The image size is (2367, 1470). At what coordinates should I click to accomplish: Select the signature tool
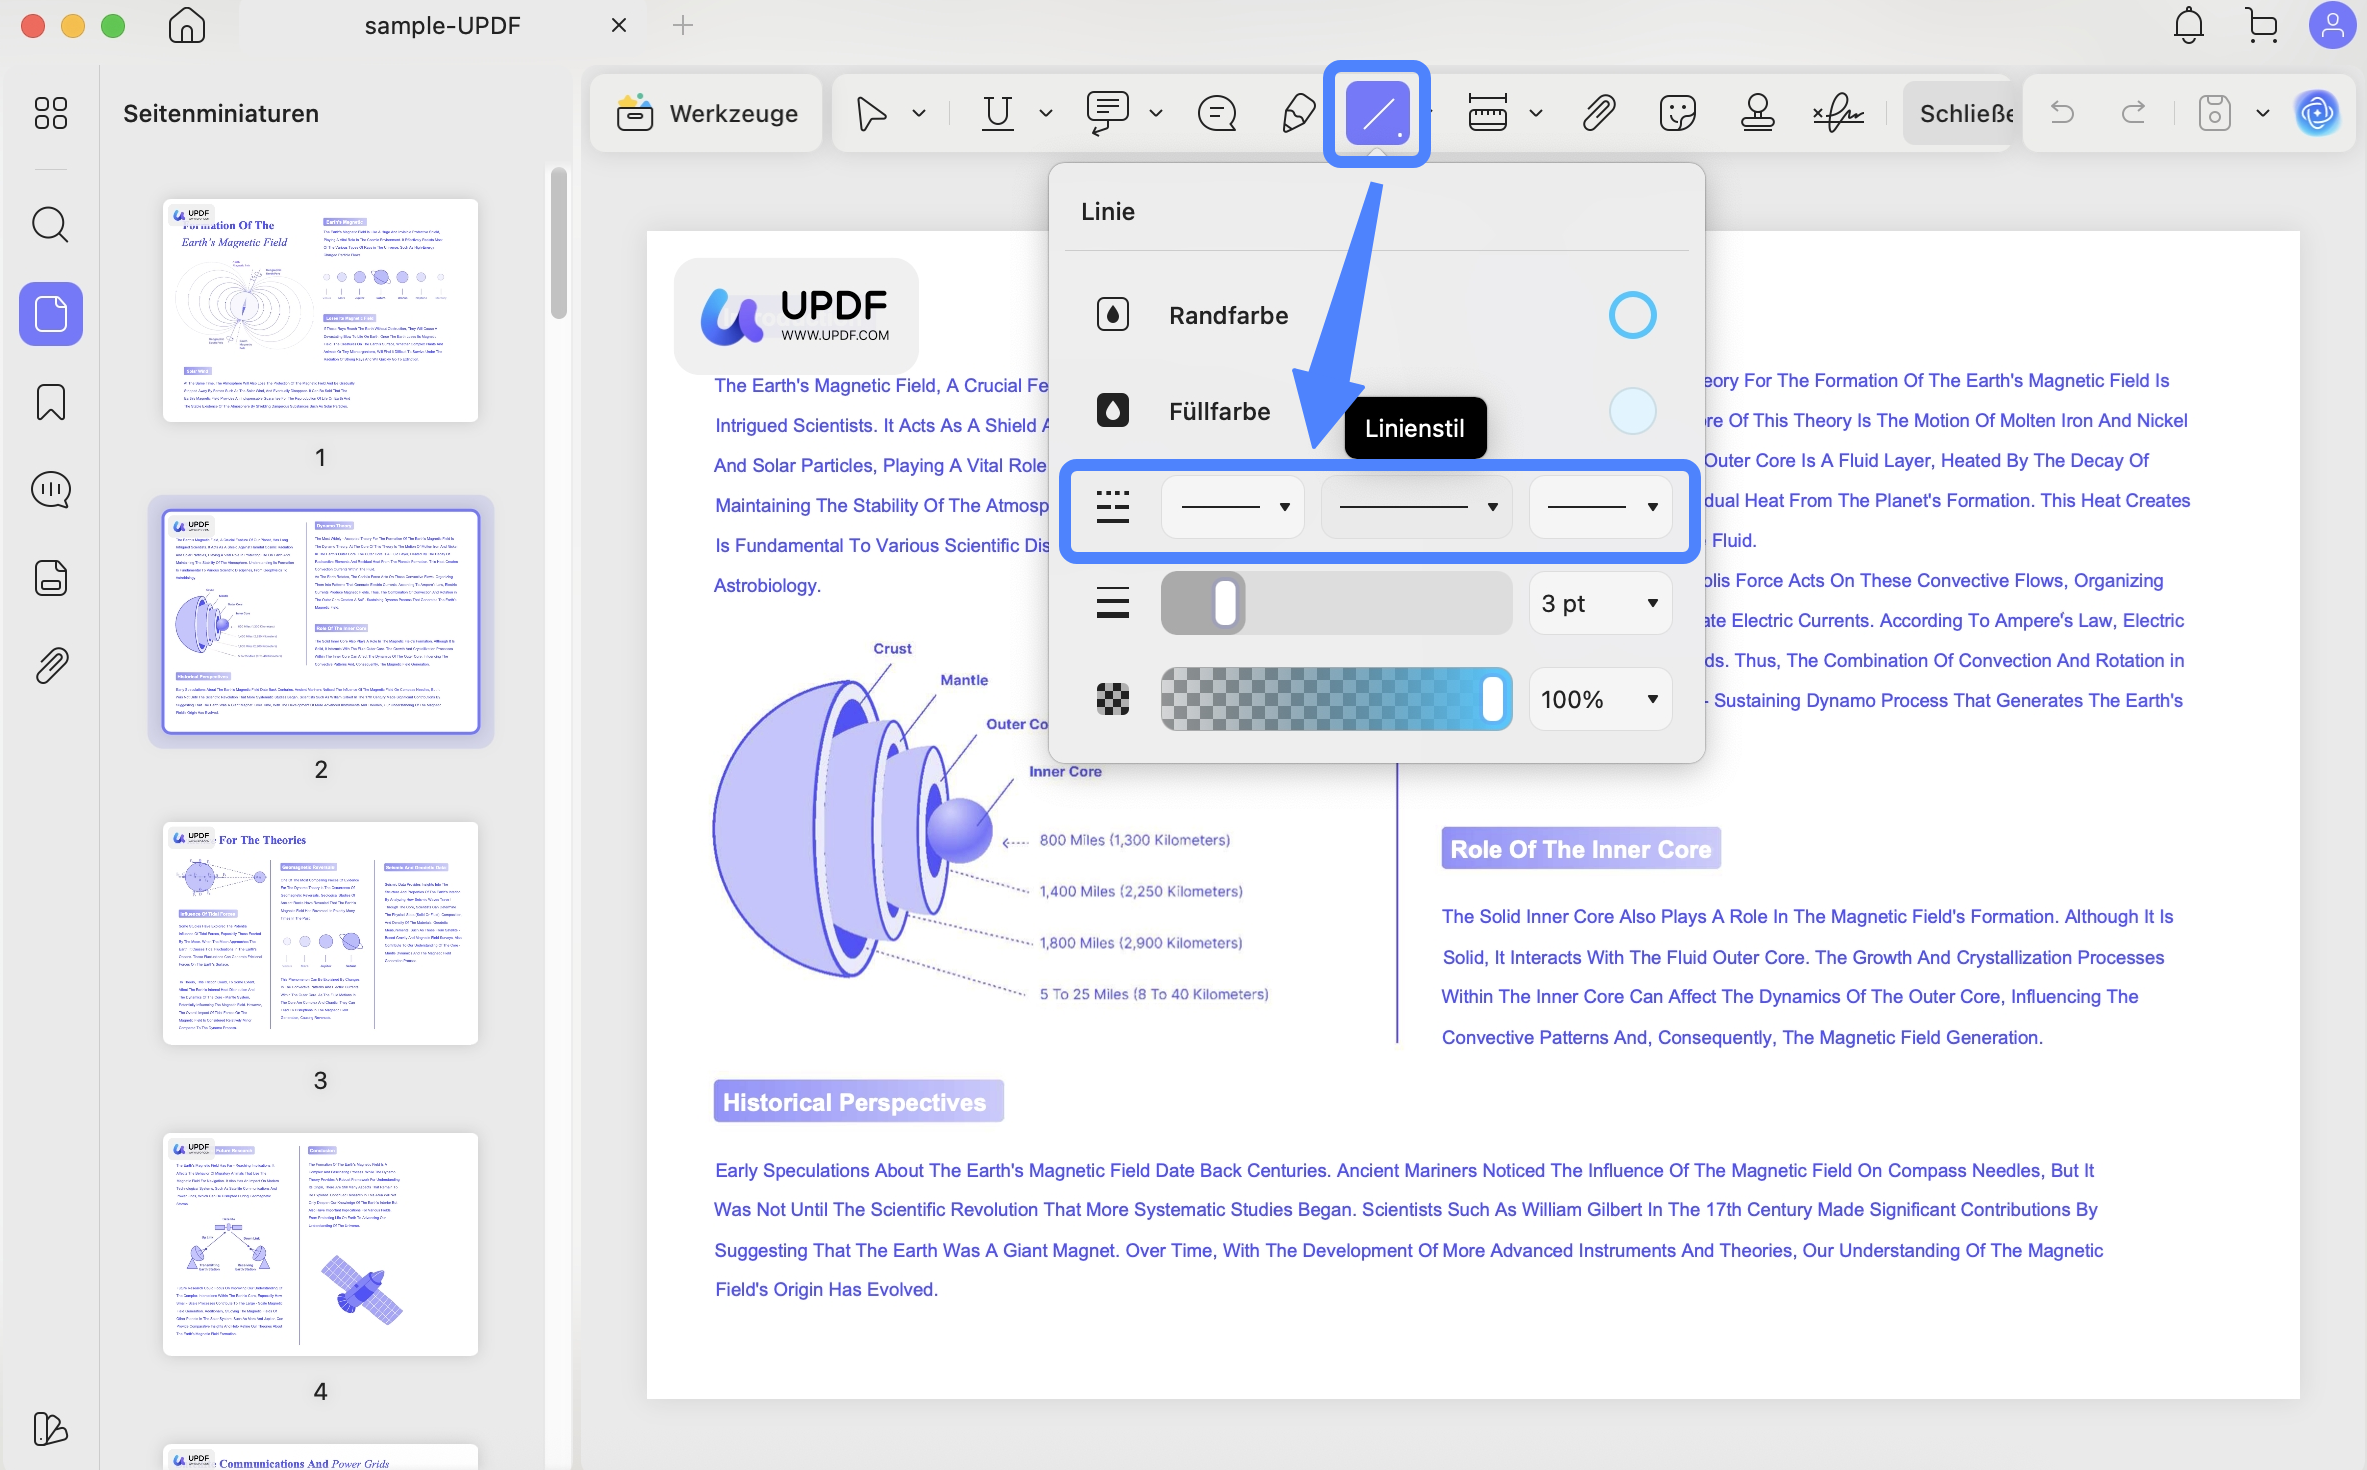coord(1838,113)
